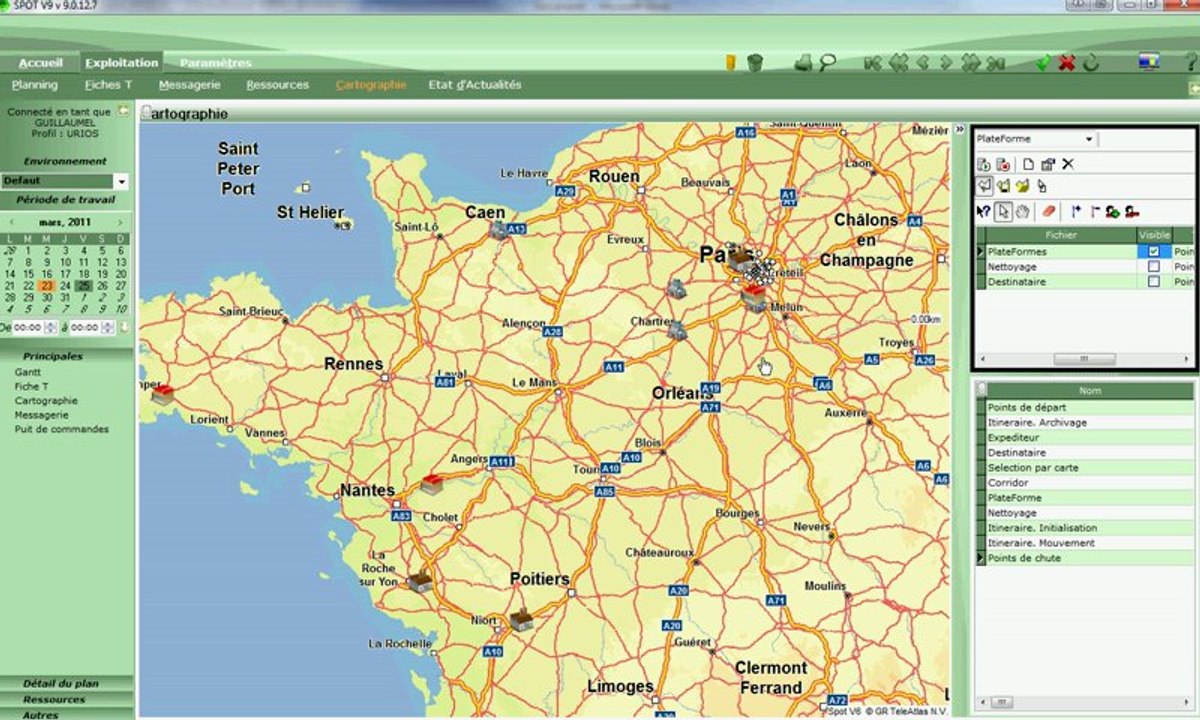Click the flag with plus icon
This screenshot has width=1200, height=720.
(1076, 211)
